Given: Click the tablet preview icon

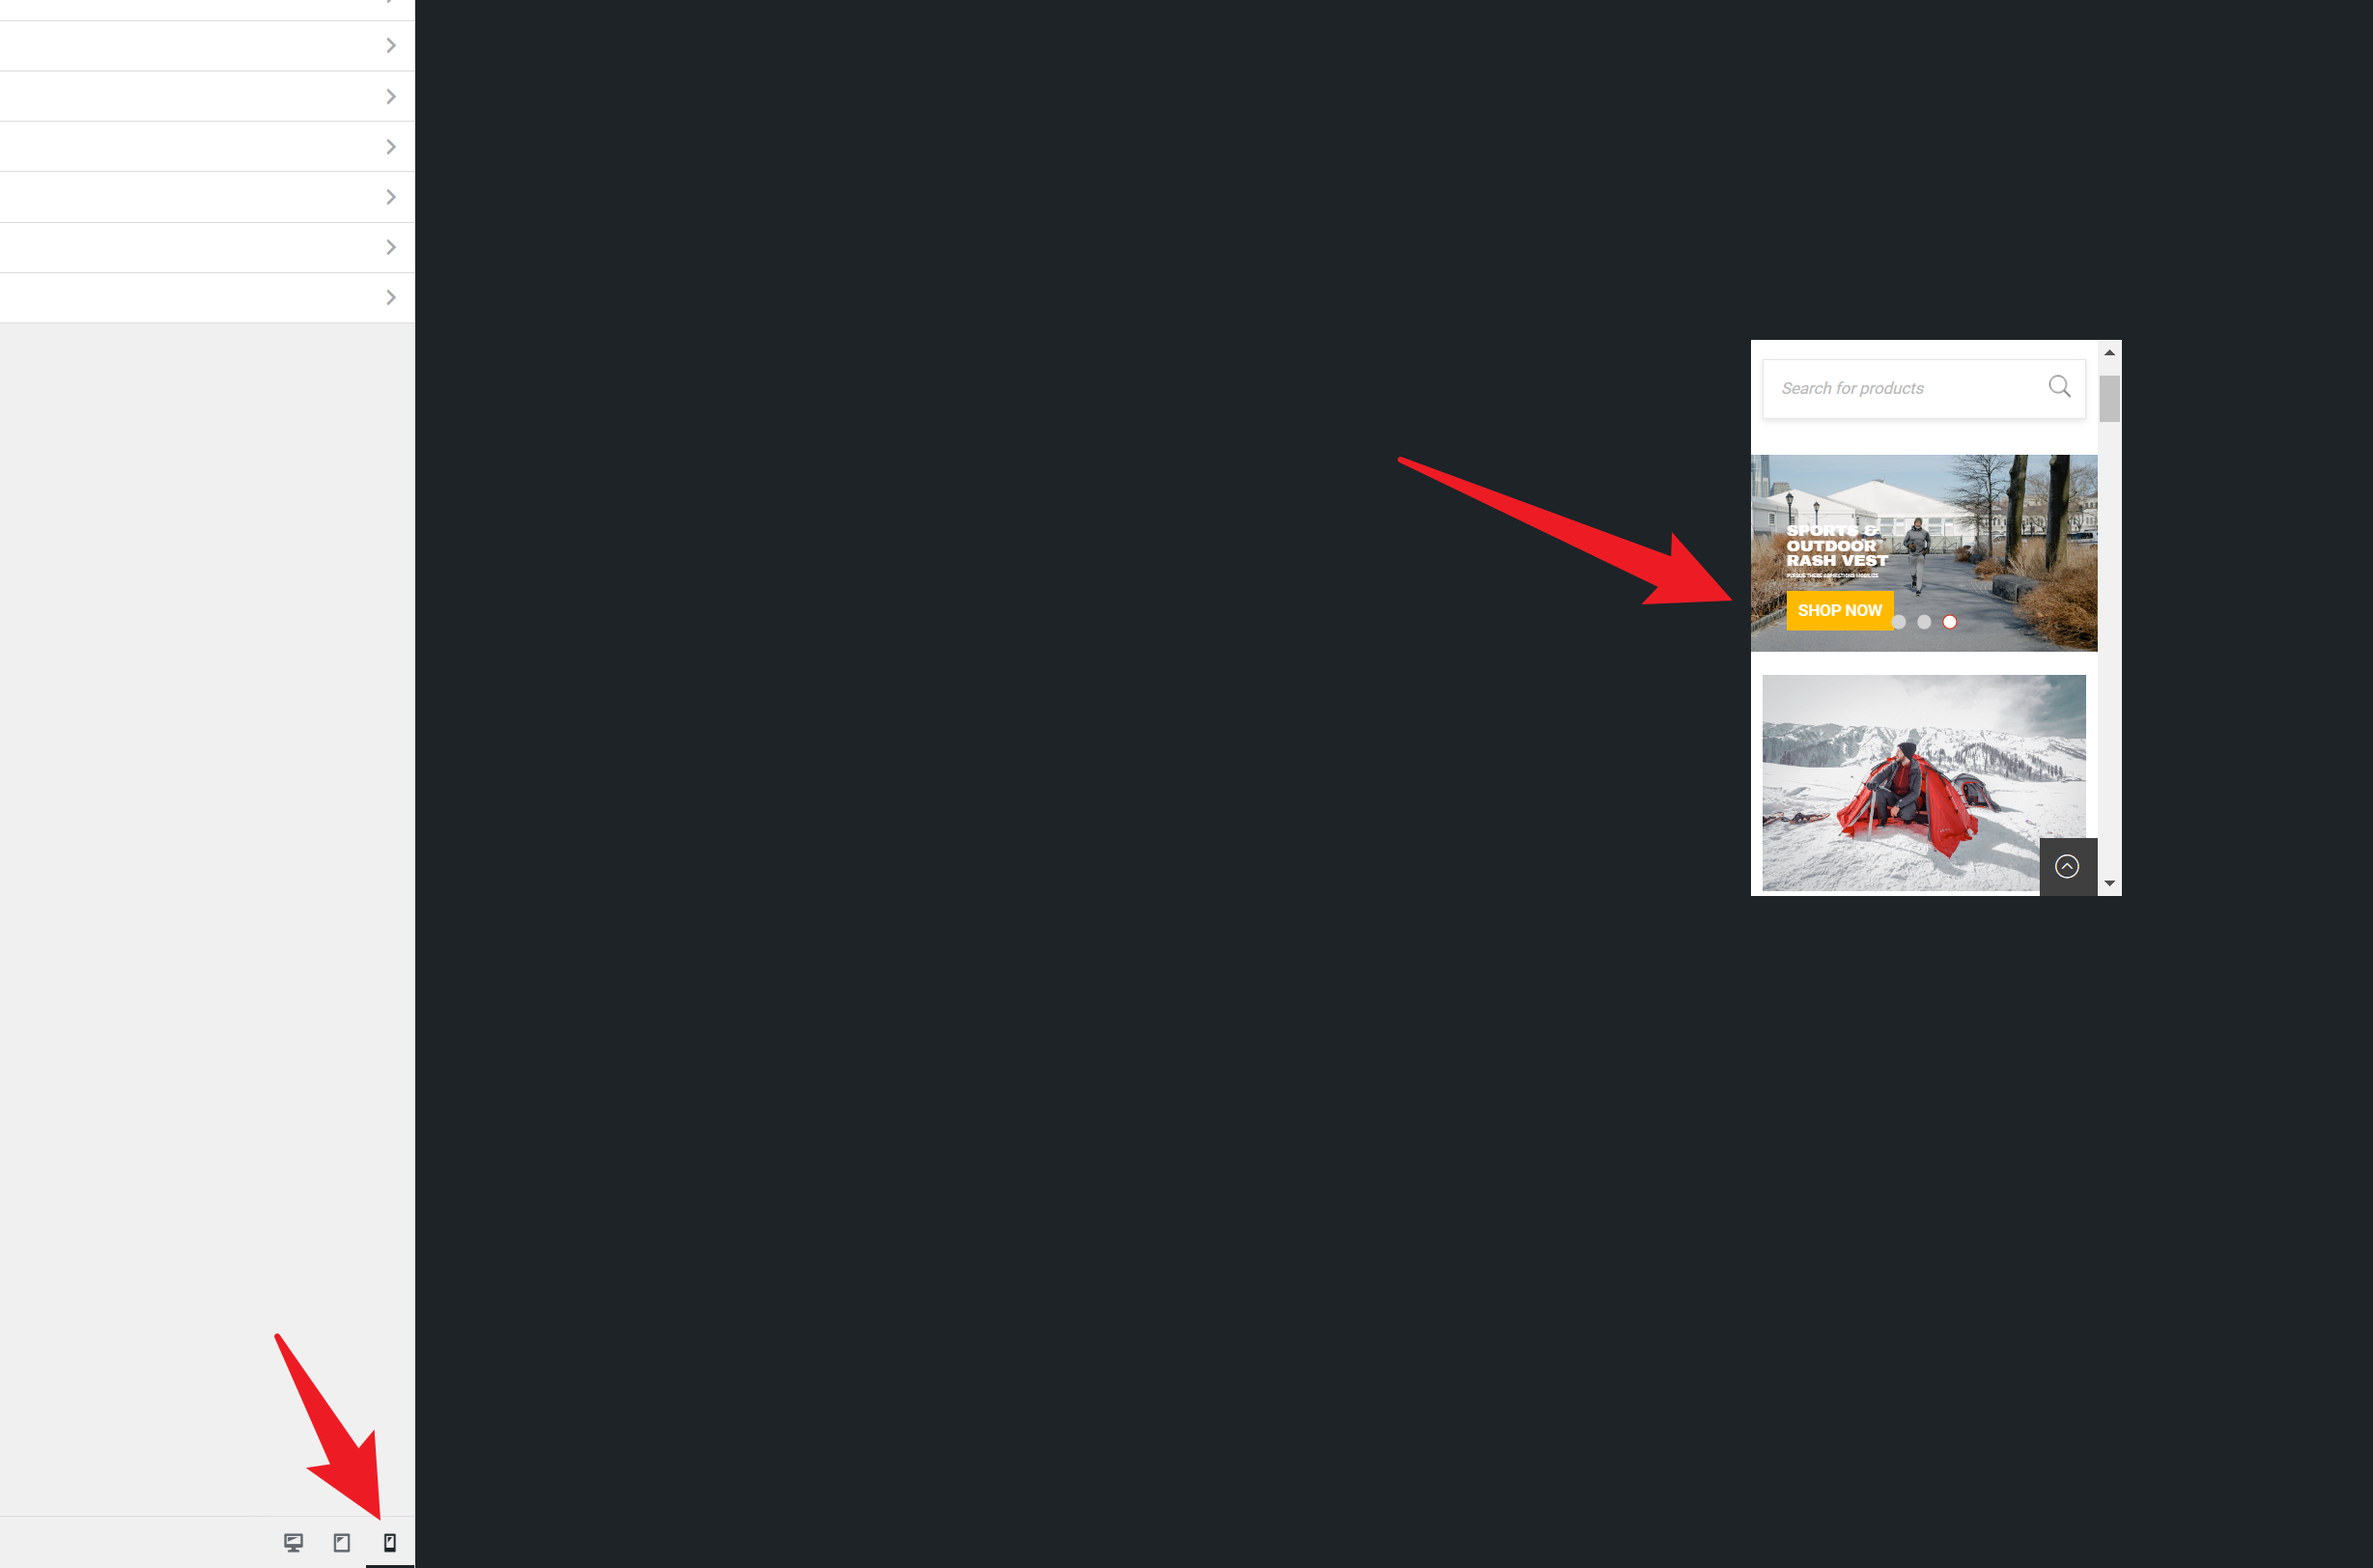Looking at the screenshot, I should coord(341,1542).
